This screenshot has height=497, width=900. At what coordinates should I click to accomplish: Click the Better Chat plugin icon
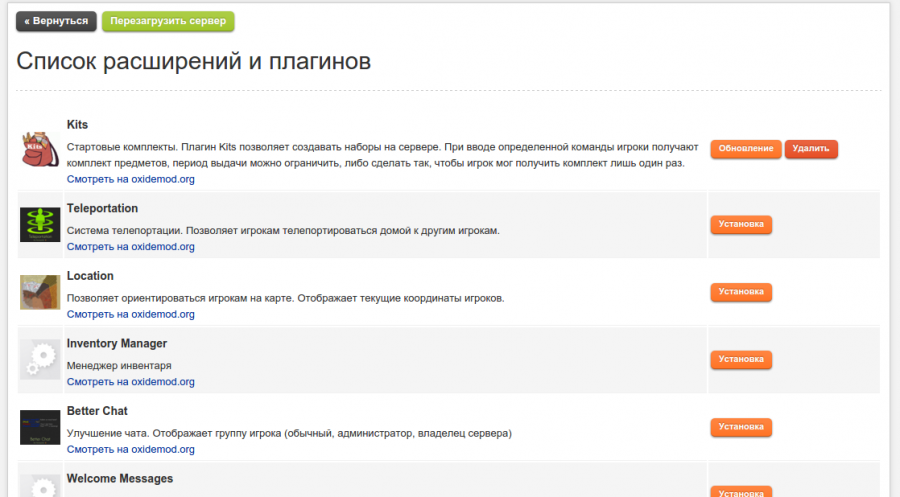[40, 427]
